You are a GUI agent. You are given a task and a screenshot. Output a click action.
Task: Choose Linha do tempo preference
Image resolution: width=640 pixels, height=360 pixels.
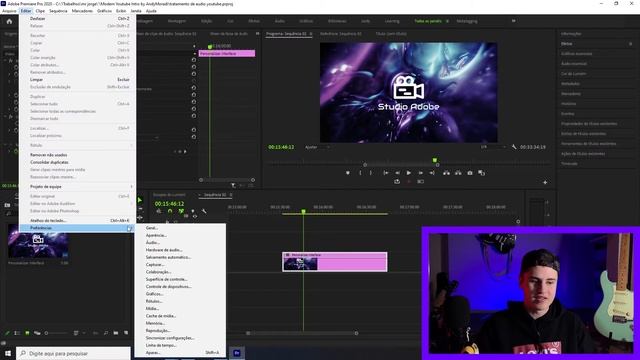point(180,345)
